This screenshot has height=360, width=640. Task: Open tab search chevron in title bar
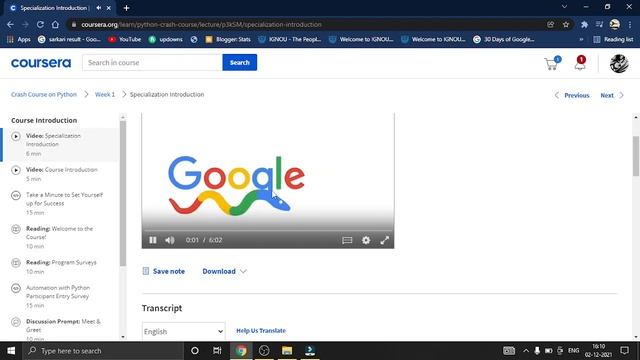tap(564, 7)
